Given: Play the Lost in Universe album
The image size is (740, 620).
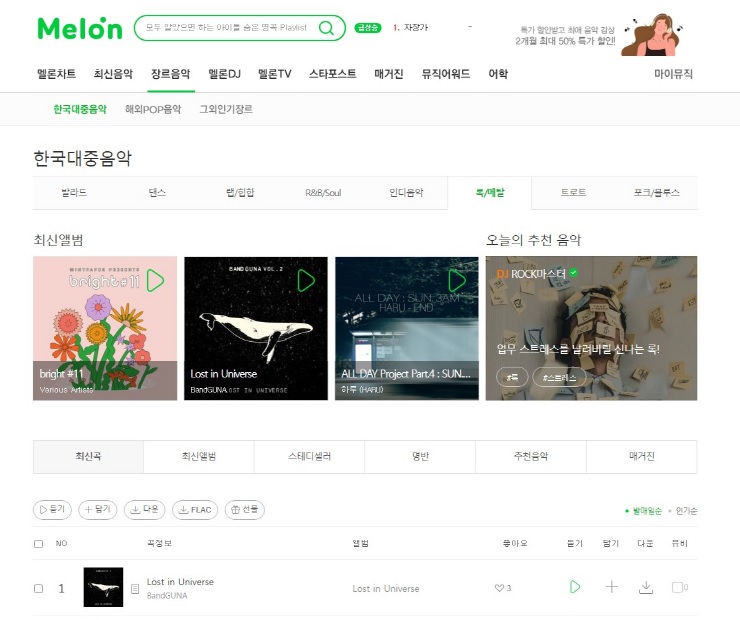Looking at the screenshot, I should pos(306,281).
